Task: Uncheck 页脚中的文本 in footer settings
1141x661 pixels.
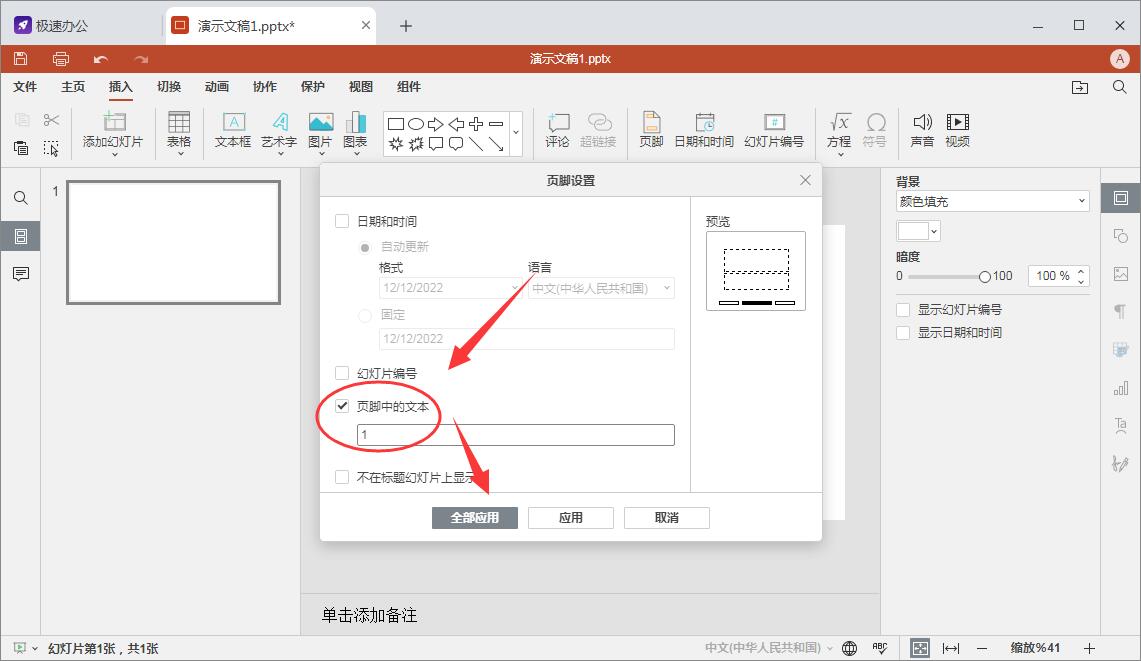Action: click(341, 407)
